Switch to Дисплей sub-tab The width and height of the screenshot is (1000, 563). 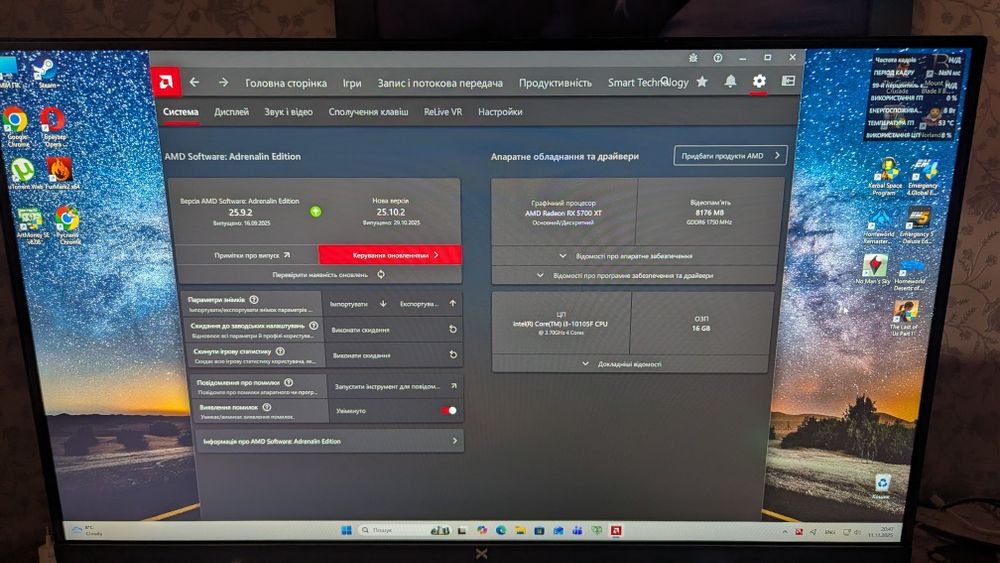click(x=232, y=112)
